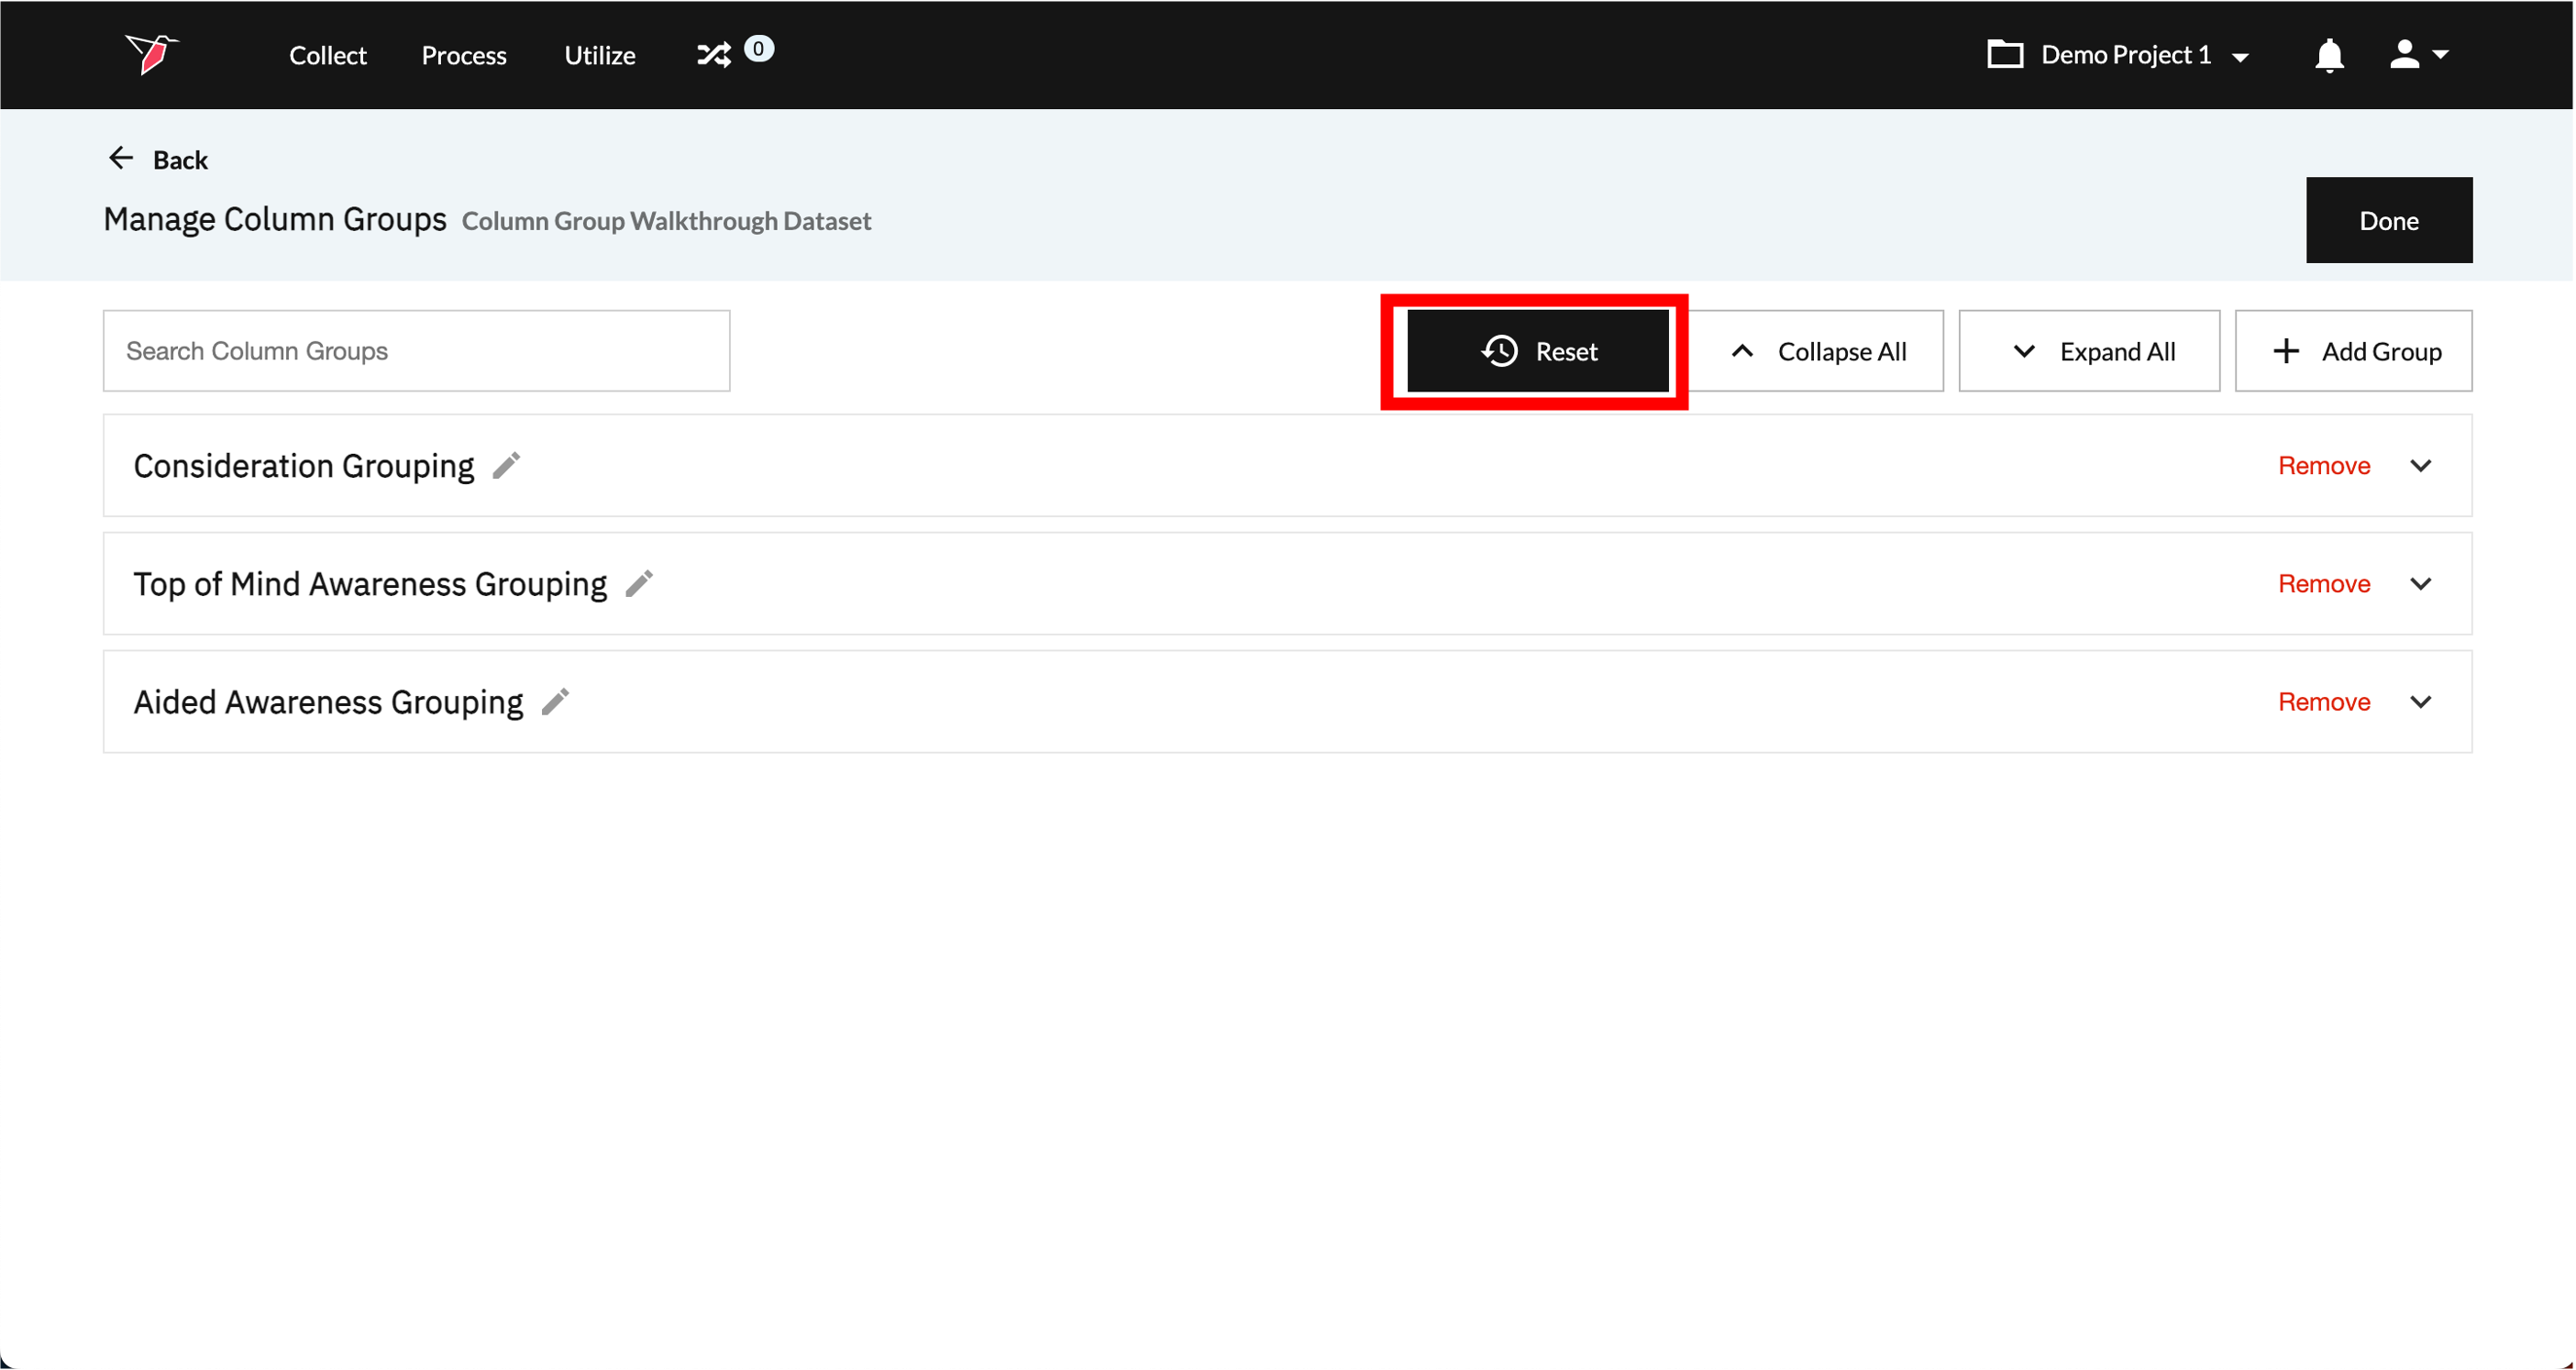Click the Reset button
This screenshot has height=1370, width=2576.
pos(1538,351)
